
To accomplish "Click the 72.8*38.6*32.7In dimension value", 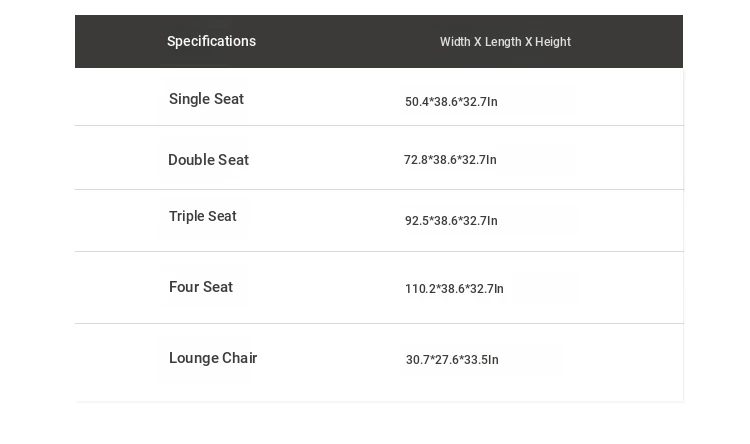I will click(450, 160).
